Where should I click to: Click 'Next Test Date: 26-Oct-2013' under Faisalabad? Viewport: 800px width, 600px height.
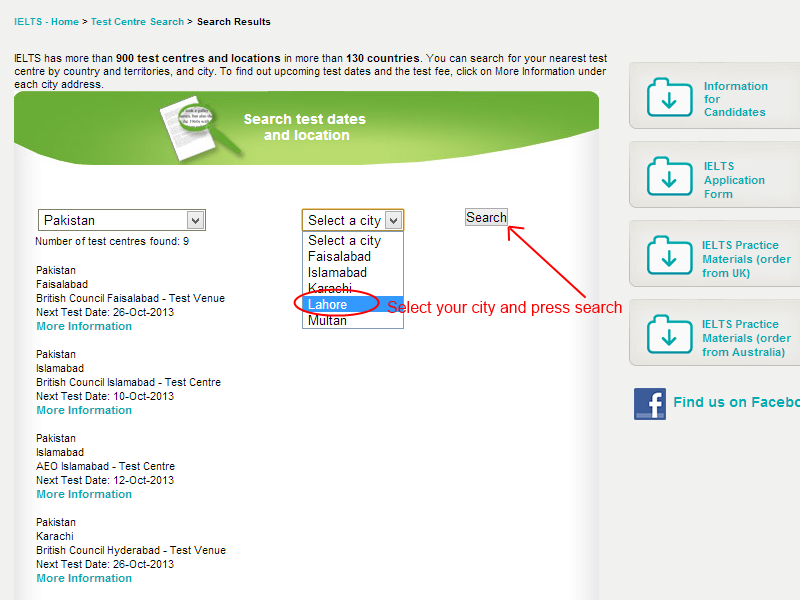105,312
